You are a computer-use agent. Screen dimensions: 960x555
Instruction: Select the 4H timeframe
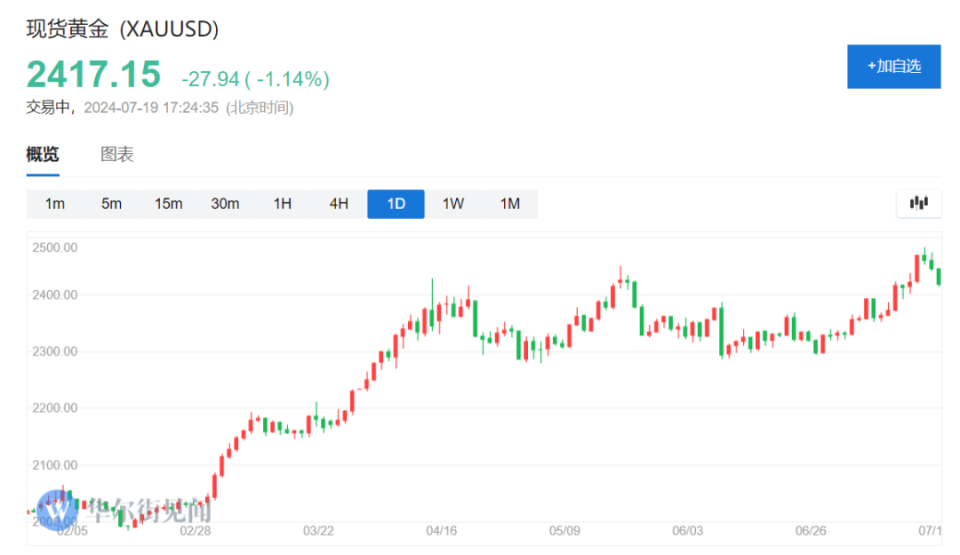tap(339, 204)
